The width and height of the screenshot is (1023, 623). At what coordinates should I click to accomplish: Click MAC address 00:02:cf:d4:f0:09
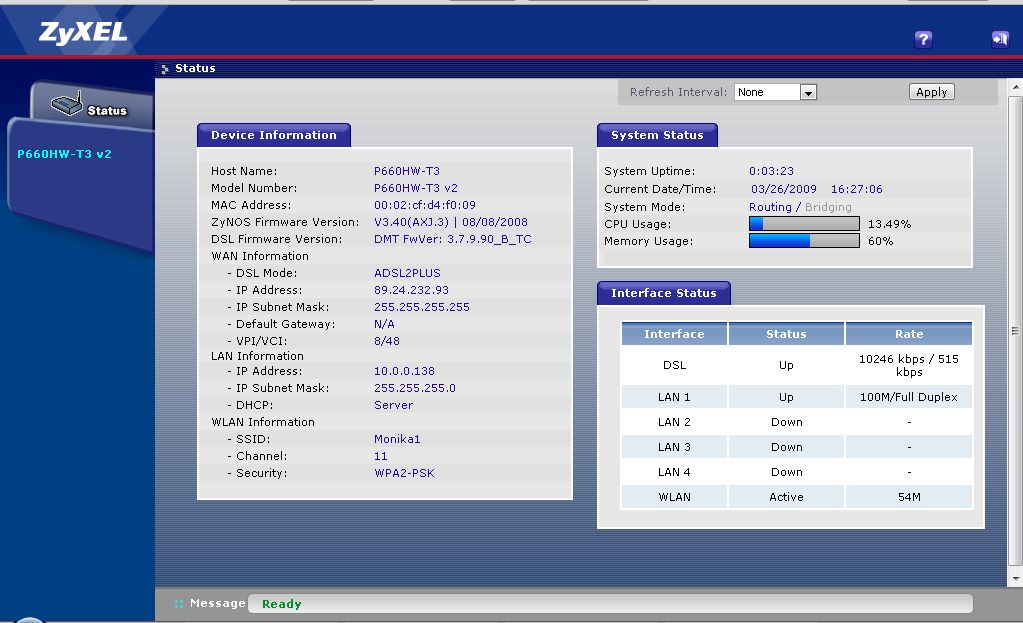[x=425, y=205]
